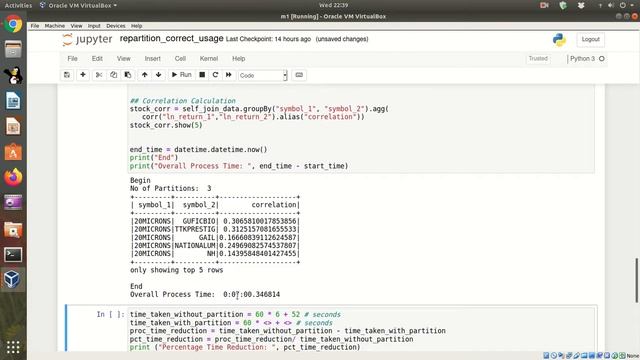
Task: Open VirtualBox from the dock
Action: tap(12, 280)
